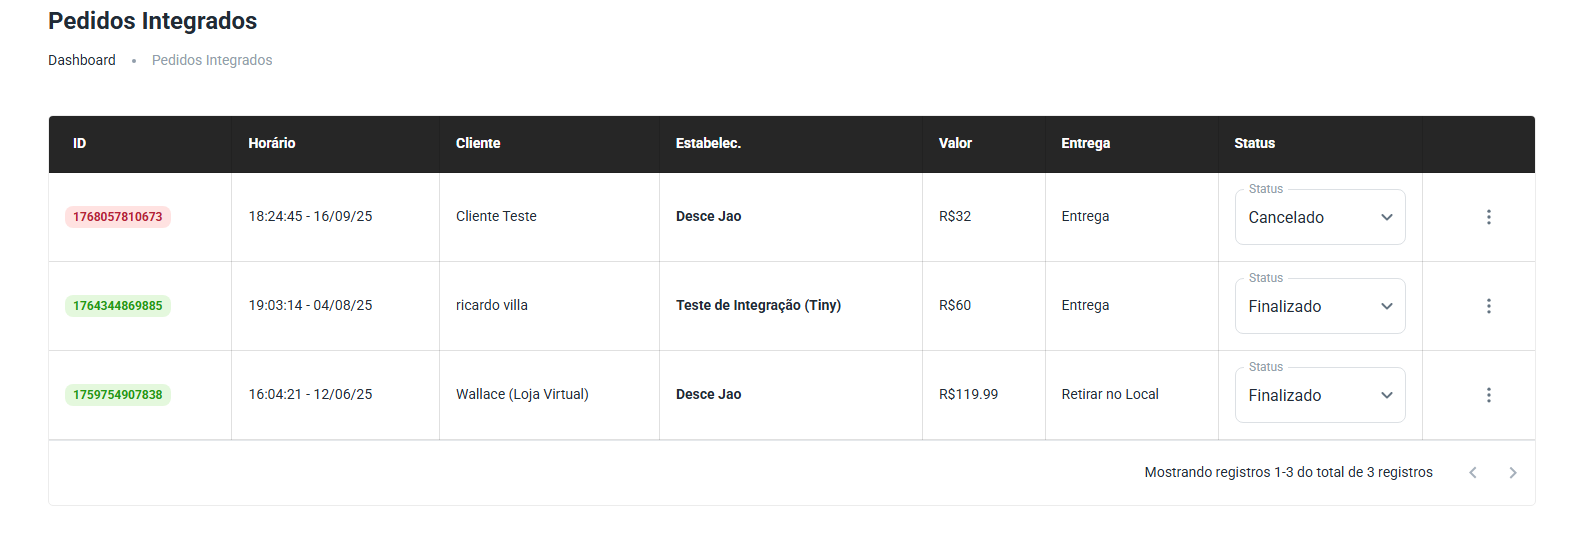
Task: Go to next page of records
Action: [1512, 473]
